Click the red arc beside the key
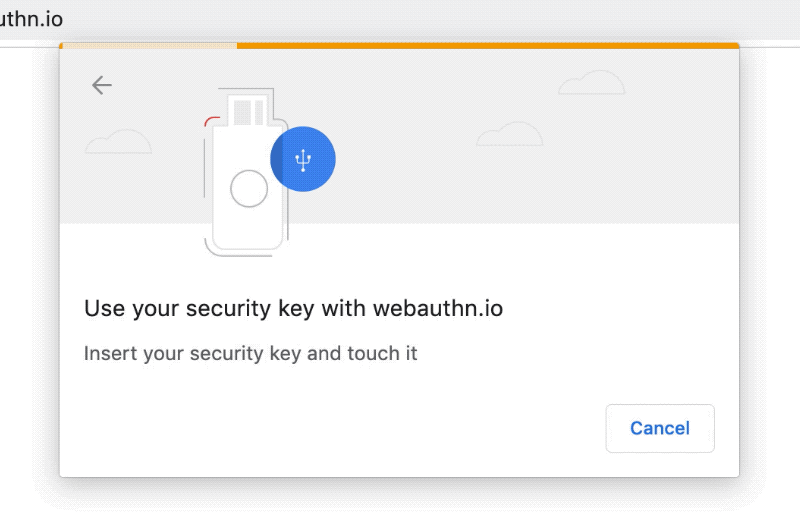The width and height of the screenshot is (800, 527). coord(211,121)
